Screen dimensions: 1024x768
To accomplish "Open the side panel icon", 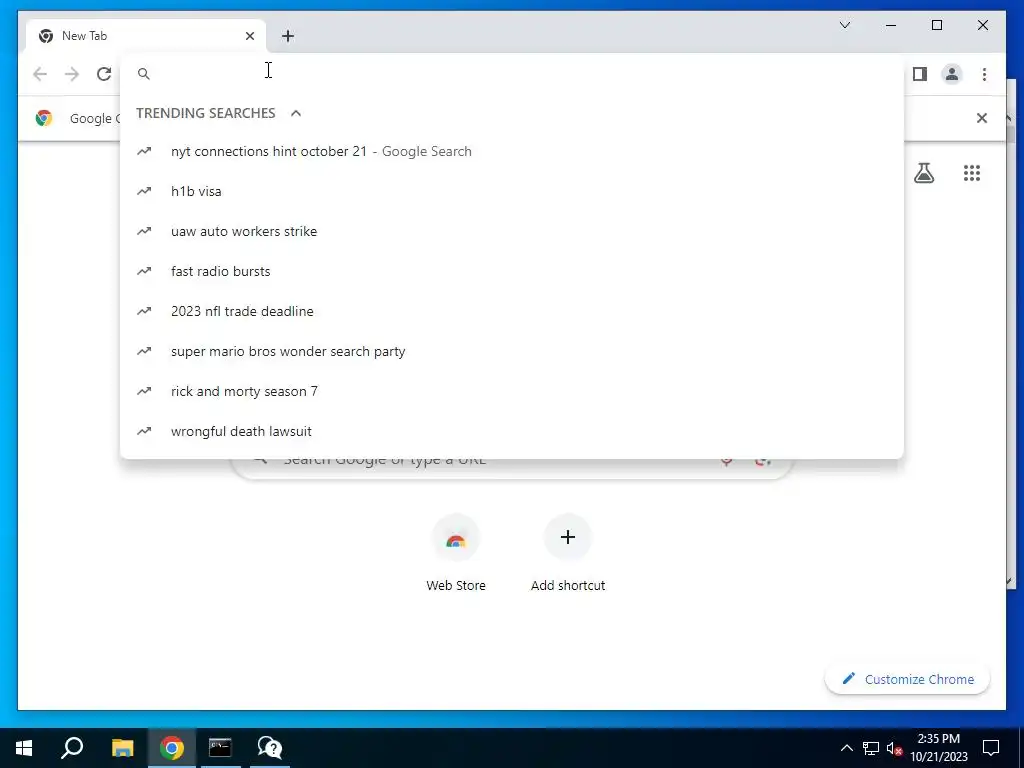I will coord(920,74).
